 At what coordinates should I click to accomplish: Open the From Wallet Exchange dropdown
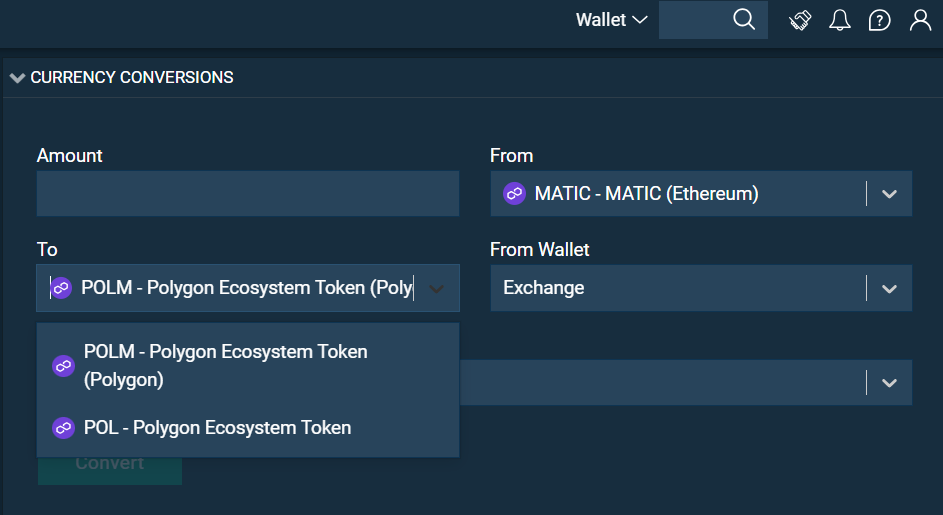click(701, 288)
